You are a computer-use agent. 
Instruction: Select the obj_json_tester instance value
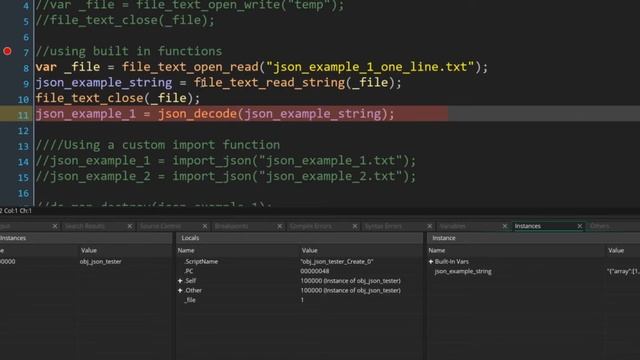[x=101, y=262]
